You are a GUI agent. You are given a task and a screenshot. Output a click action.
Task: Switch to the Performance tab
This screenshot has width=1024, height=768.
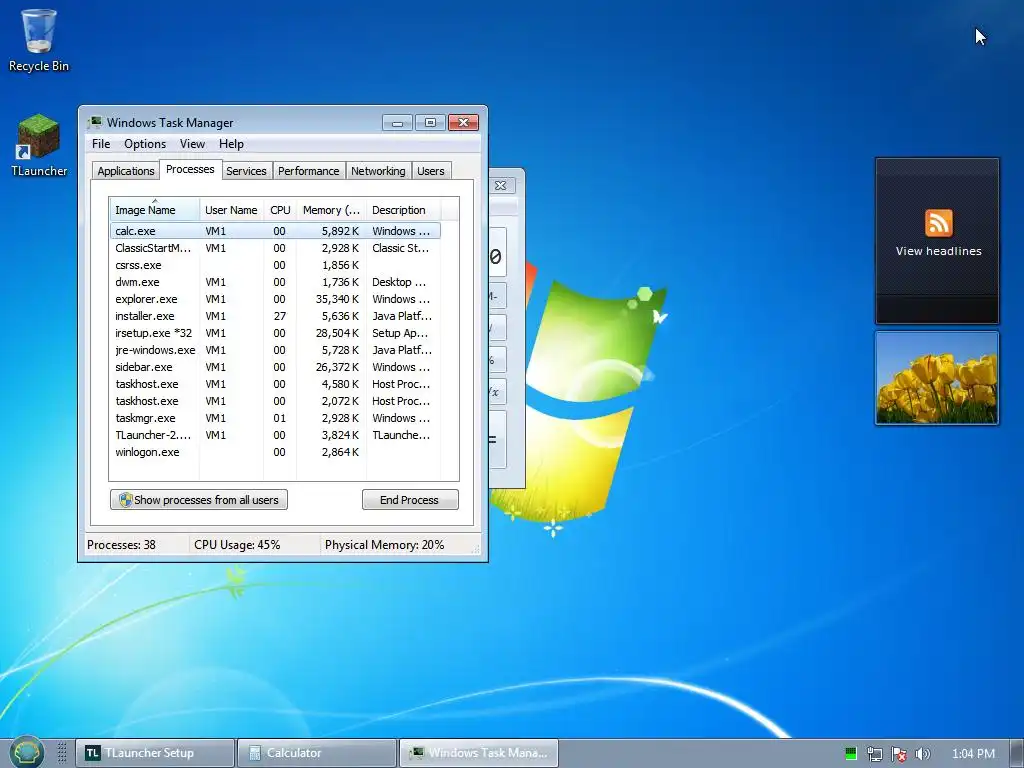click(308, 170)
